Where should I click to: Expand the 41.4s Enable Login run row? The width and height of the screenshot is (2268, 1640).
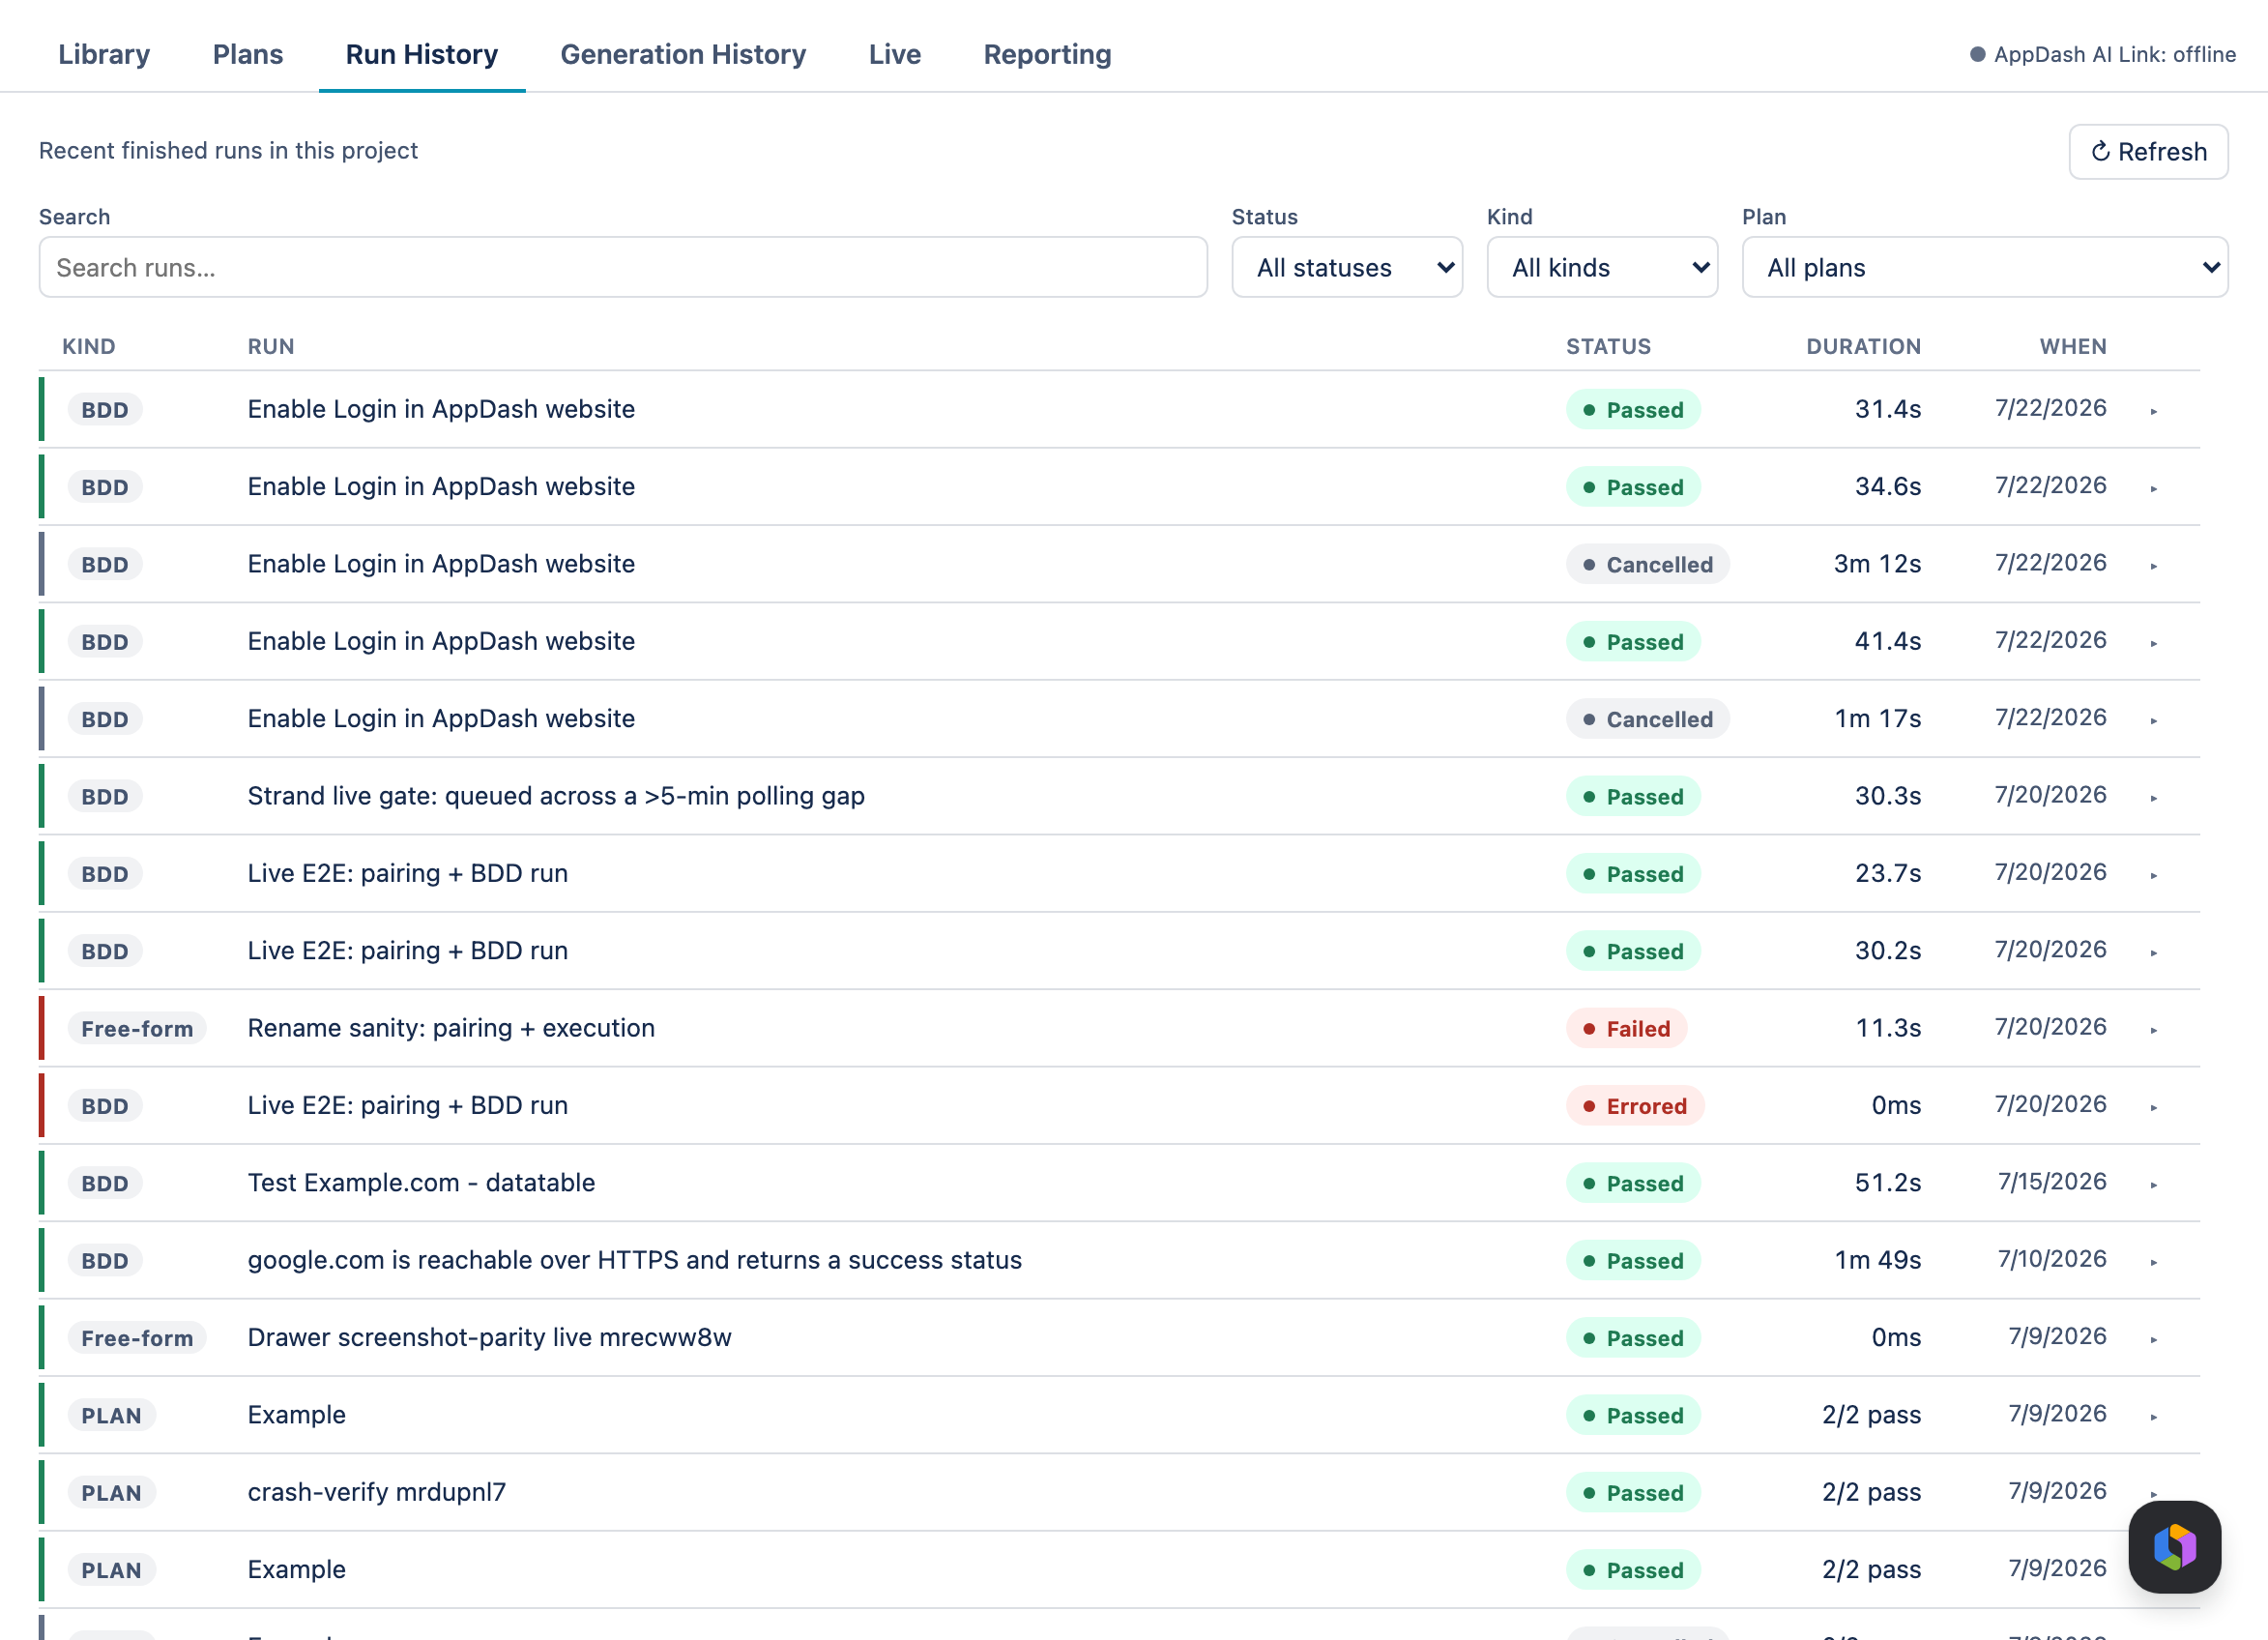pyautogui.click(x=2153, y=642)
